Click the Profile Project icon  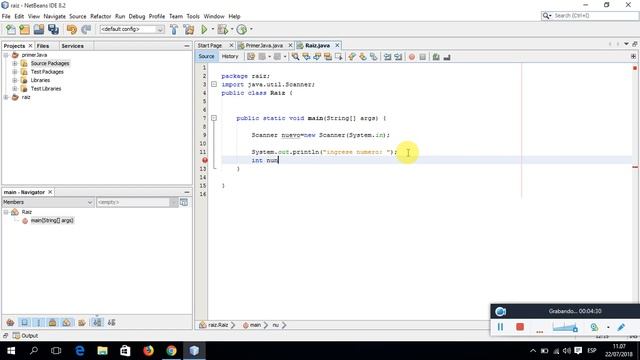coord(242,29)
